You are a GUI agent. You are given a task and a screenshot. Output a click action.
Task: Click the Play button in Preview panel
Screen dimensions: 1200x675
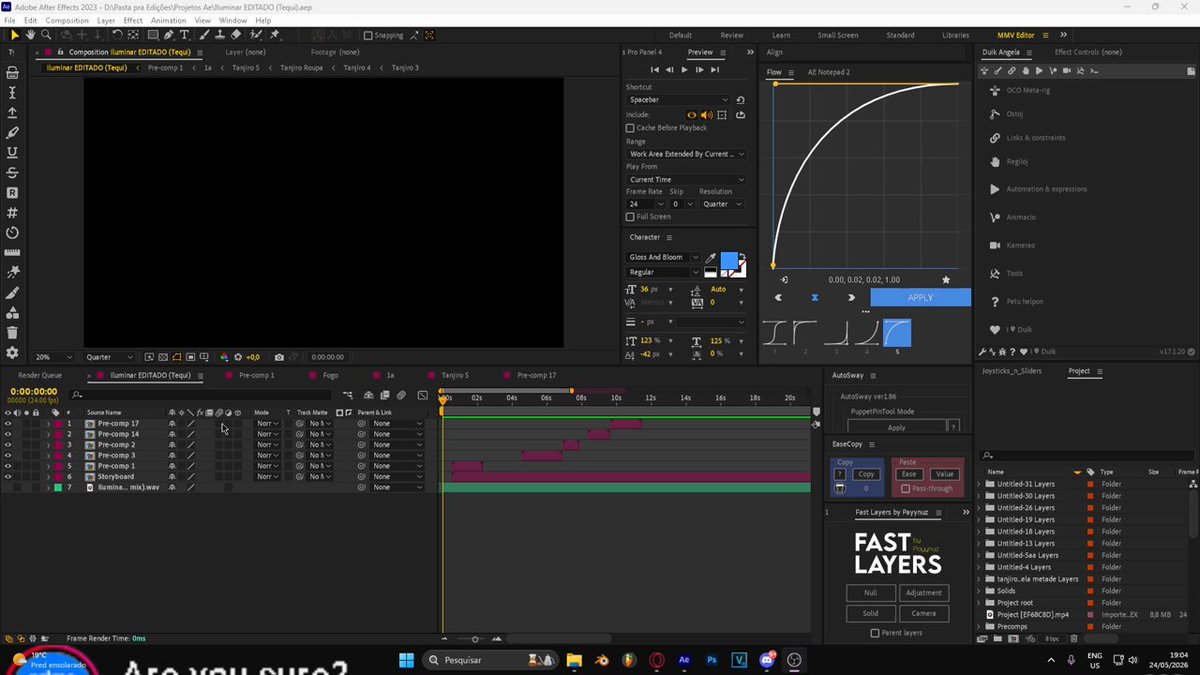pyautogui.click(x=684, y=70)
